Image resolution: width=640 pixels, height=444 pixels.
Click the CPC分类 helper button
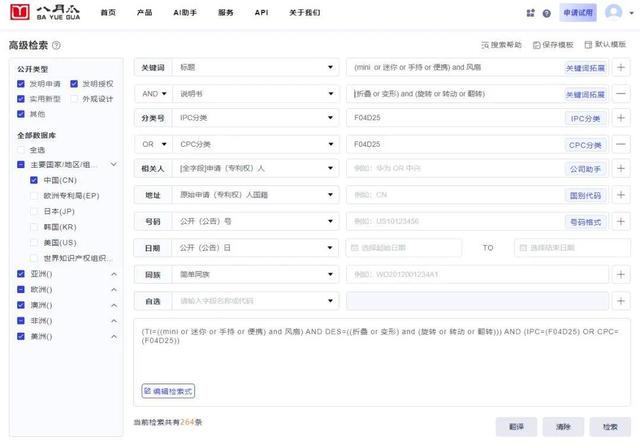point(585,145)
